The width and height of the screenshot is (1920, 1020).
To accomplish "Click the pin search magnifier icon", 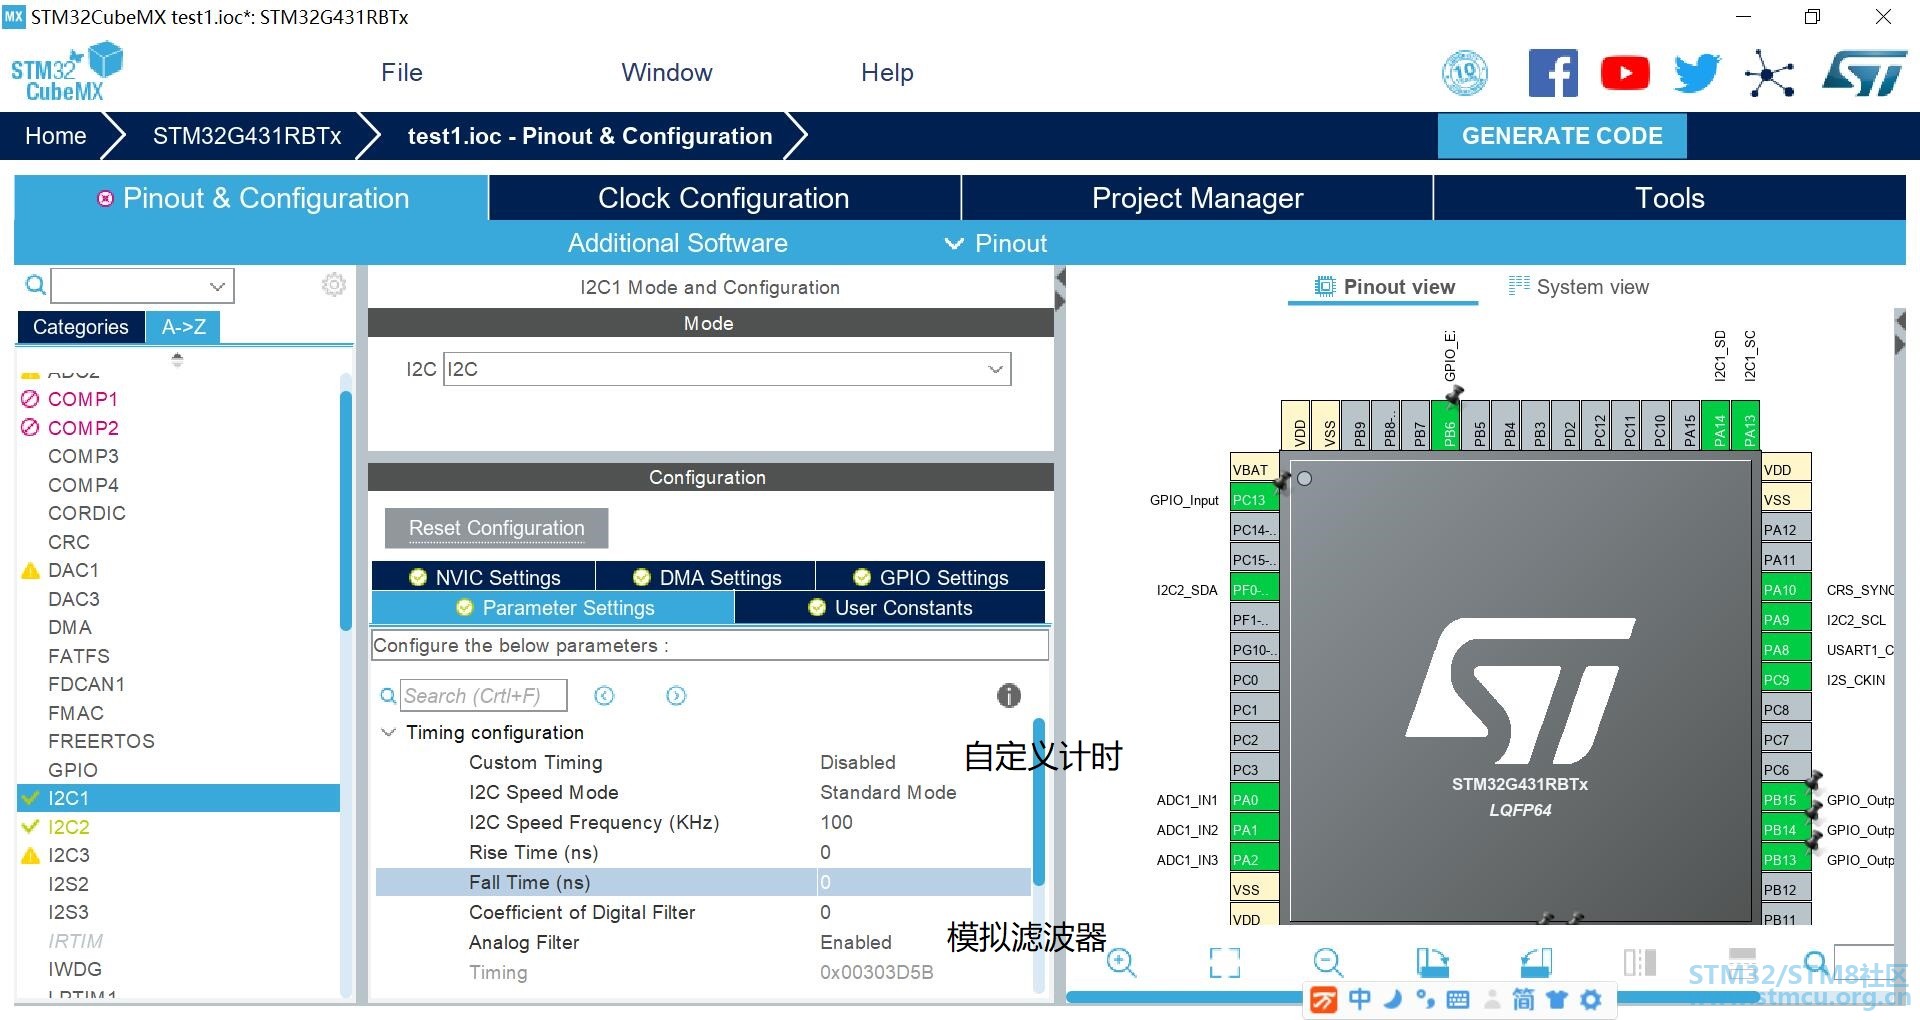I will tap(1816, 962).
